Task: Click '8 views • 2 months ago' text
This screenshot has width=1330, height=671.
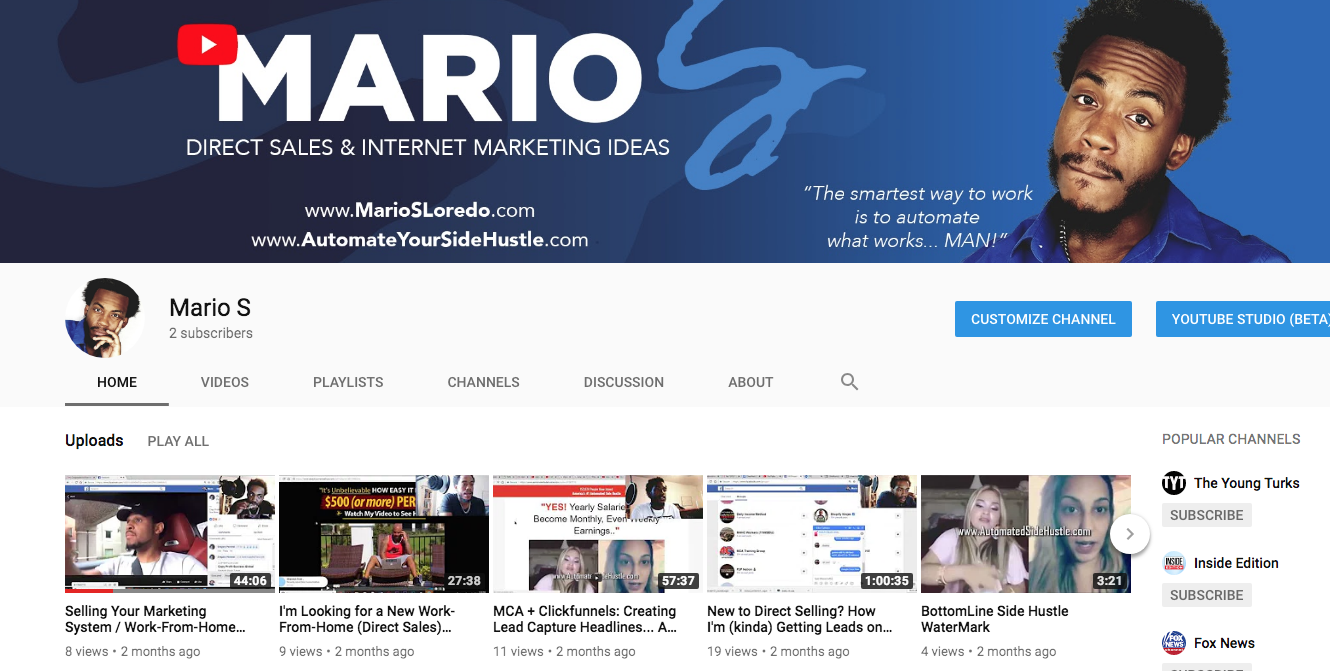Action: 133,651
